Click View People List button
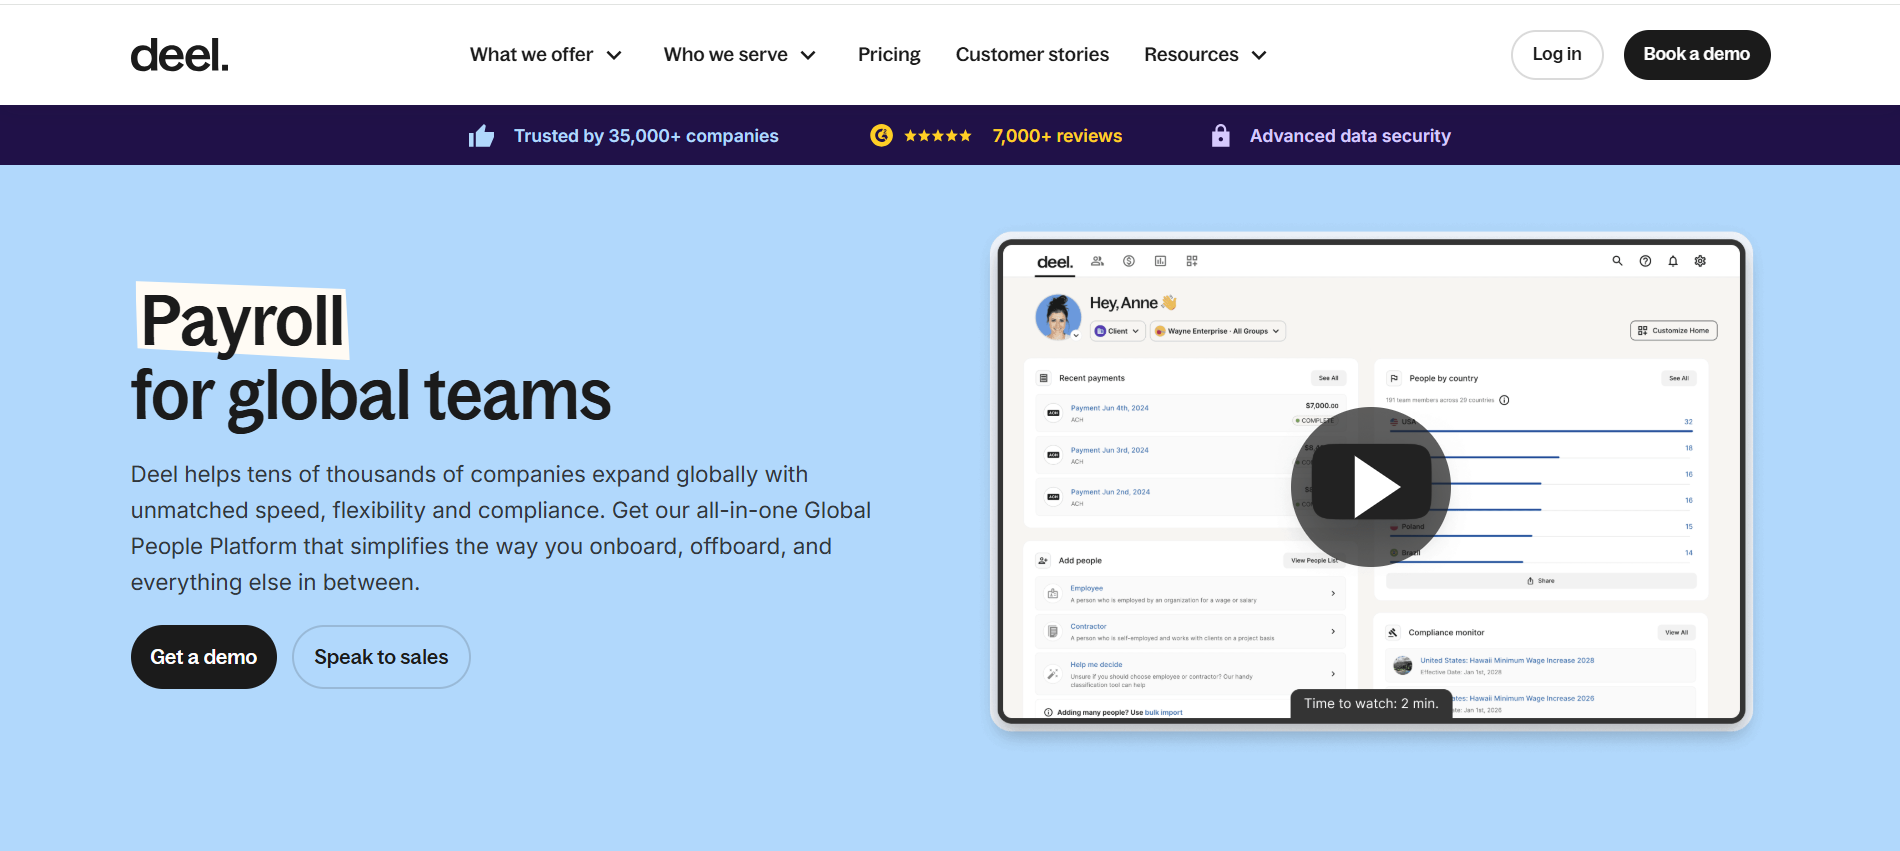 click(1314, 560)
